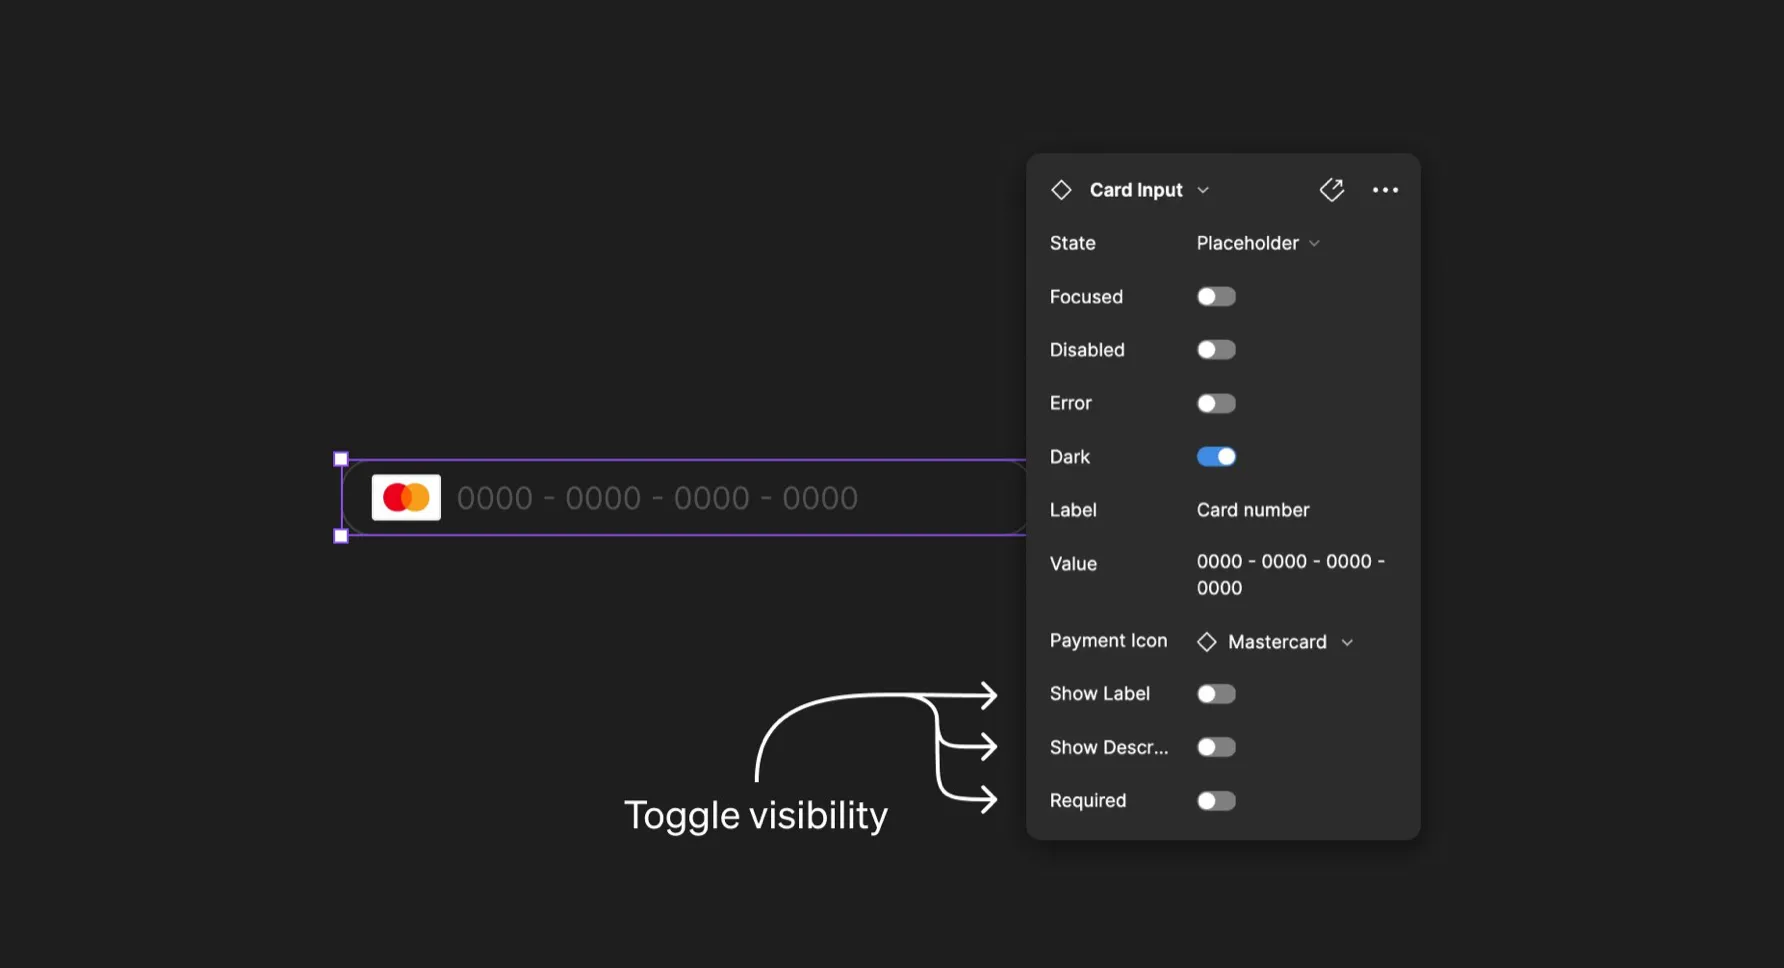The image size is (1784, 968).
Task: Toggle the Required switch on
Action: pyautogui.click(x=1216, y=801)
